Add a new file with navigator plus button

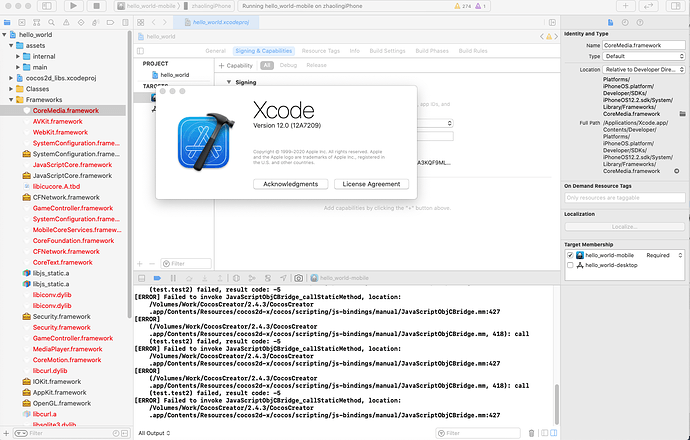point(6,433)
